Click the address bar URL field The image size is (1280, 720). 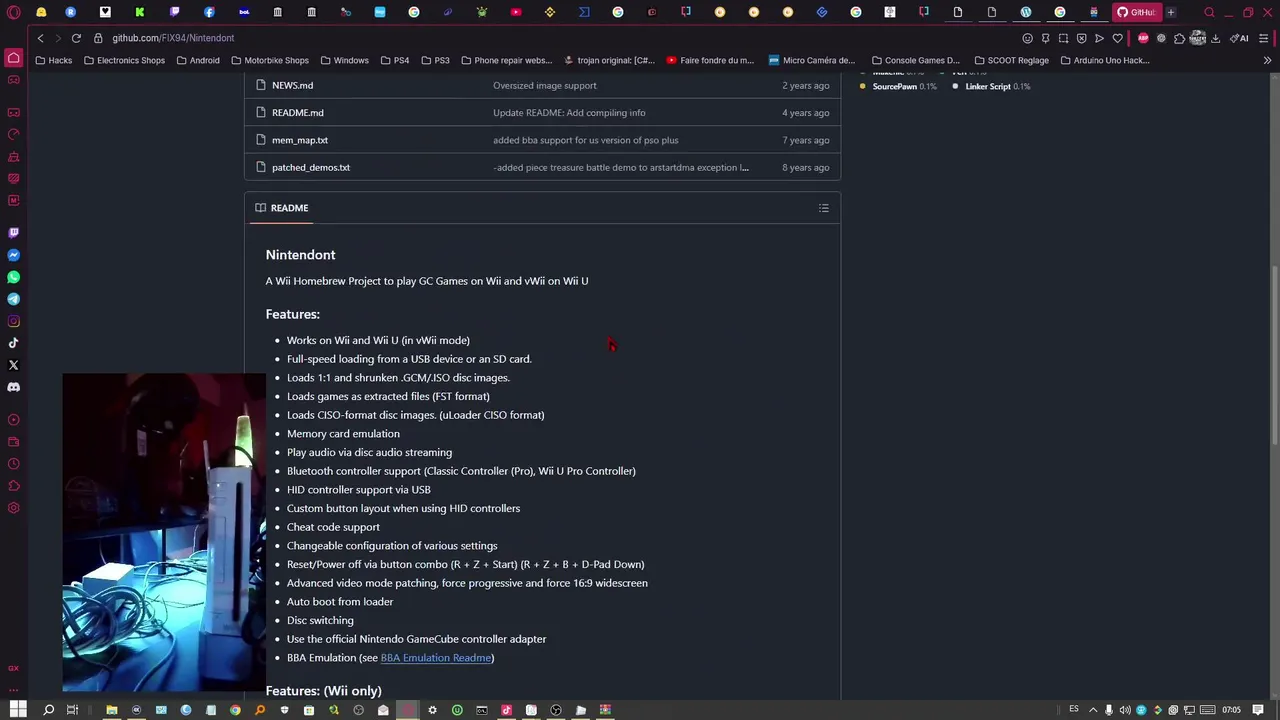point(560,38)
